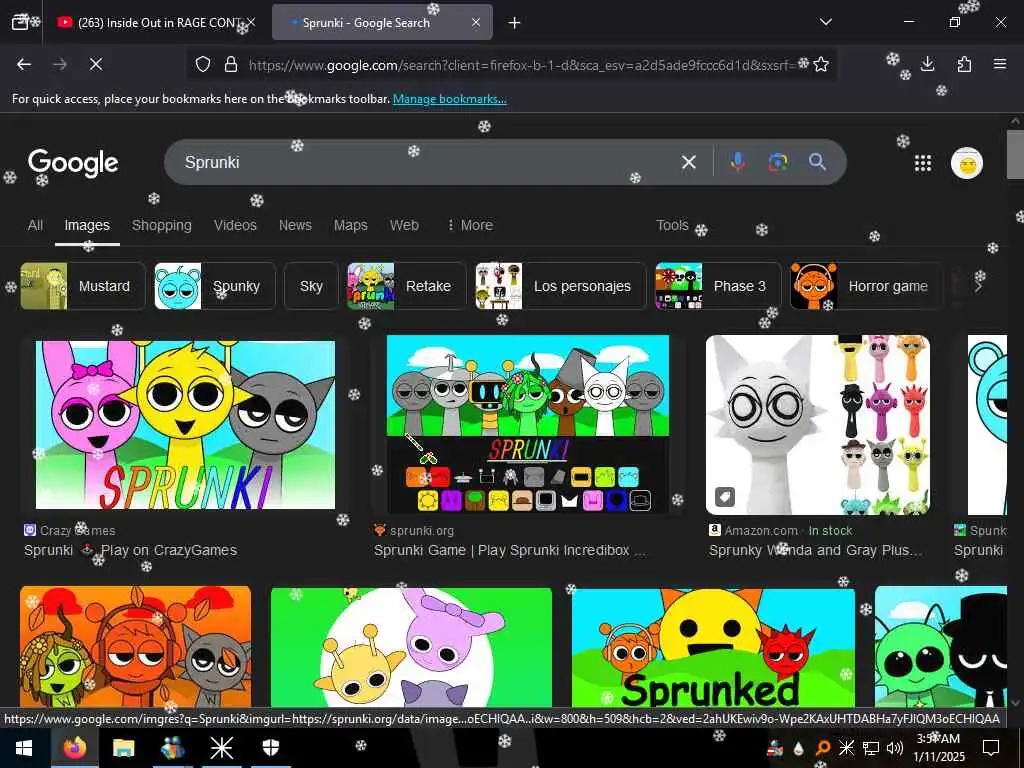Open the Sprunked image result
Screen dimensions: 1024x768
point(713,647)
